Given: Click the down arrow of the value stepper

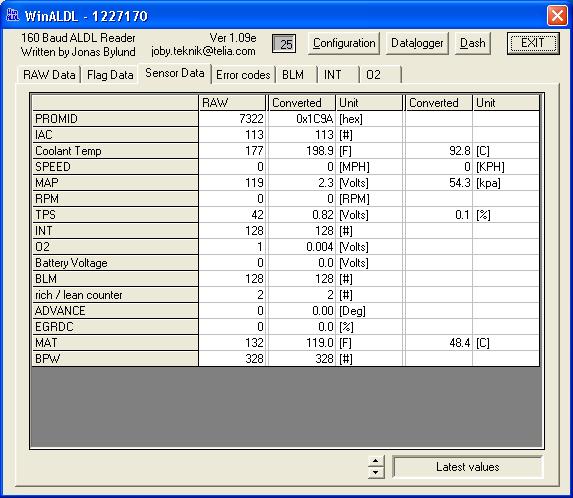Looking at the screenshot, I should [376, 472].
